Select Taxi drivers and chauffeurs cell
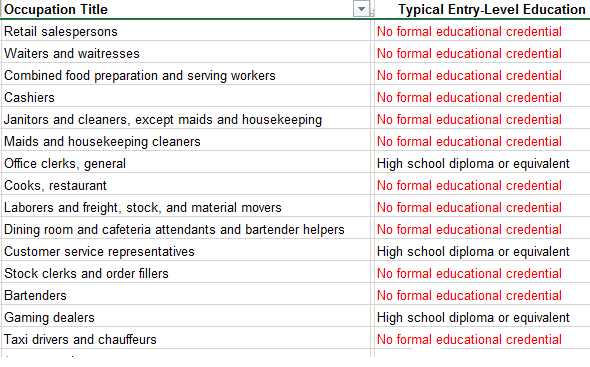 coord(186,339)
